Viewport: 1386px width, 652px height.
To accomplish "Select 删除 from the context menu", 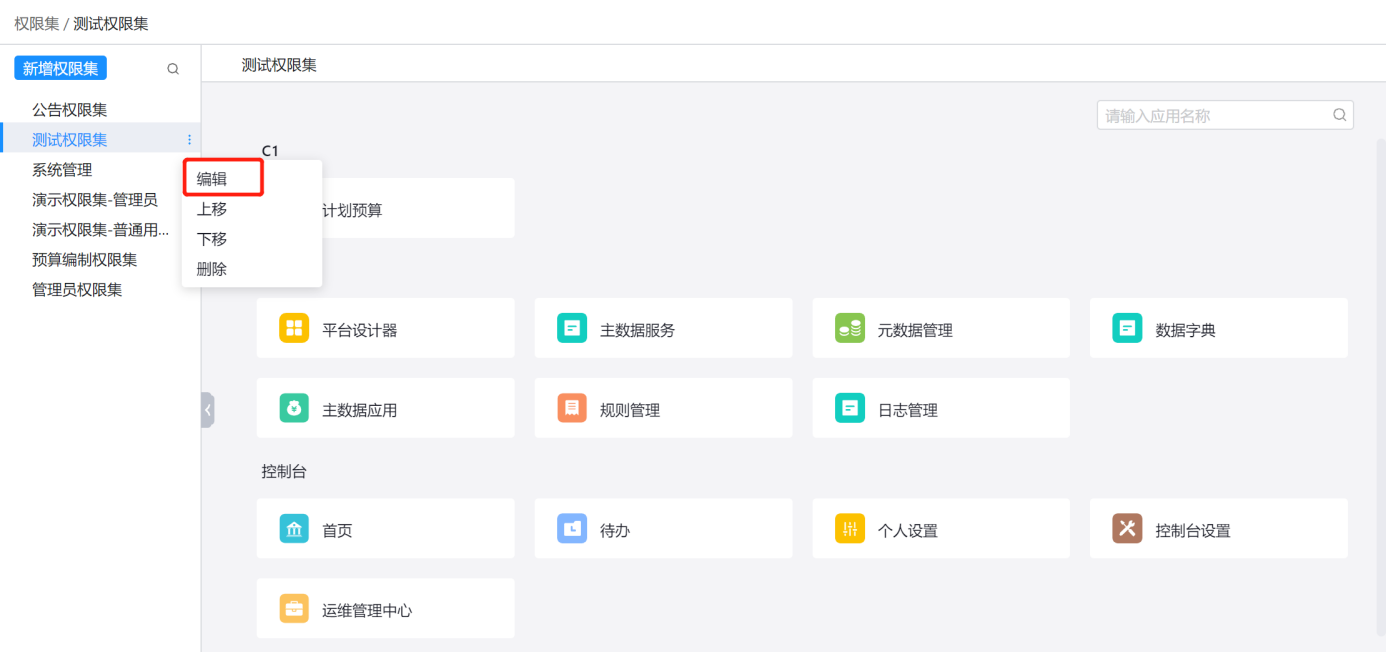I will 212,269.
